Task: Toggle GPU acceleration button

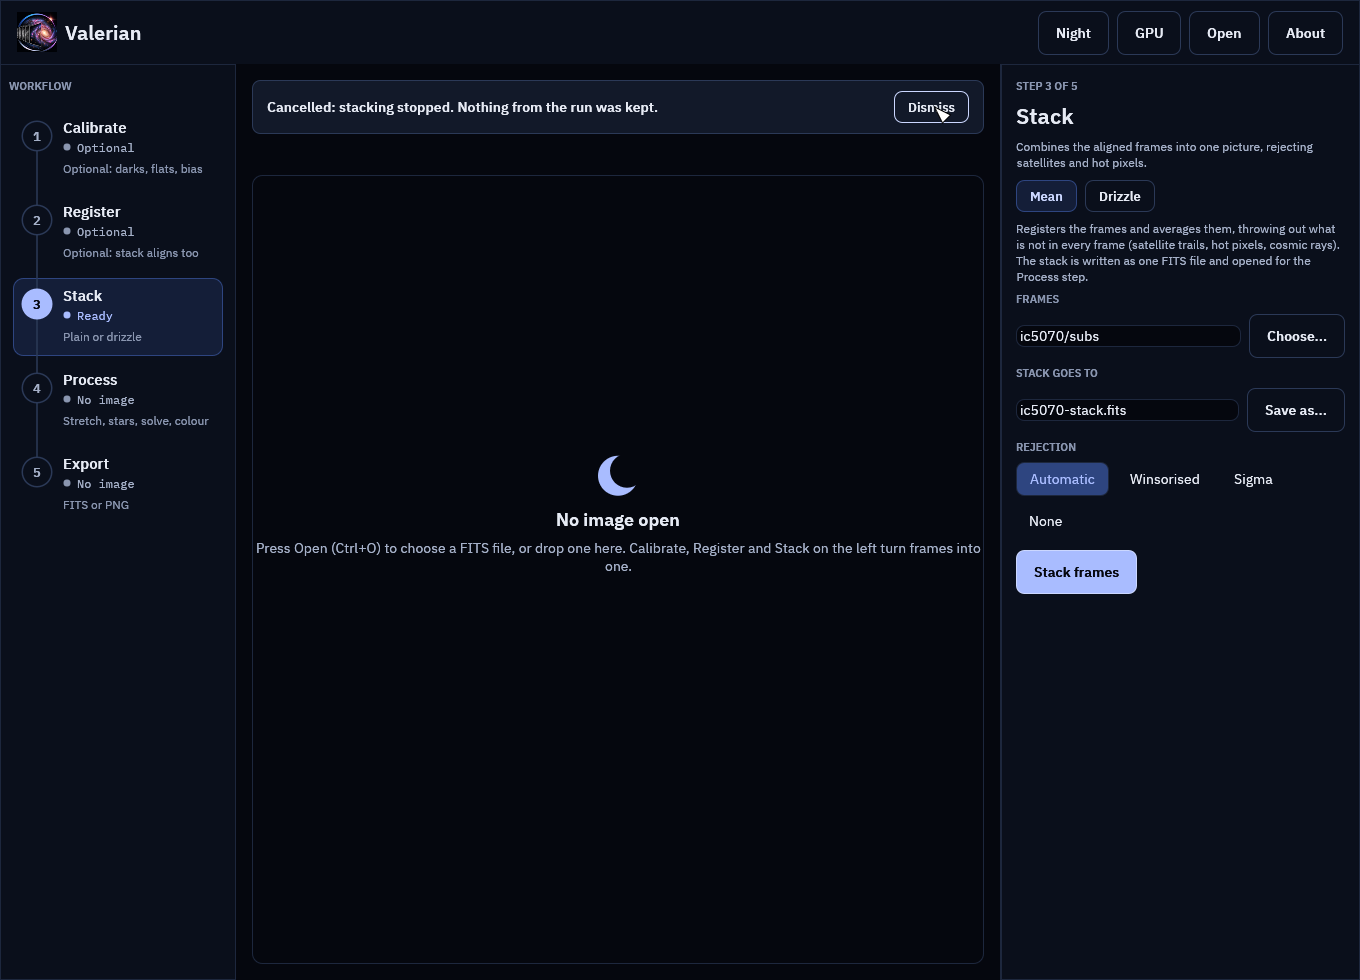Action: click(x=1149, y=33)
